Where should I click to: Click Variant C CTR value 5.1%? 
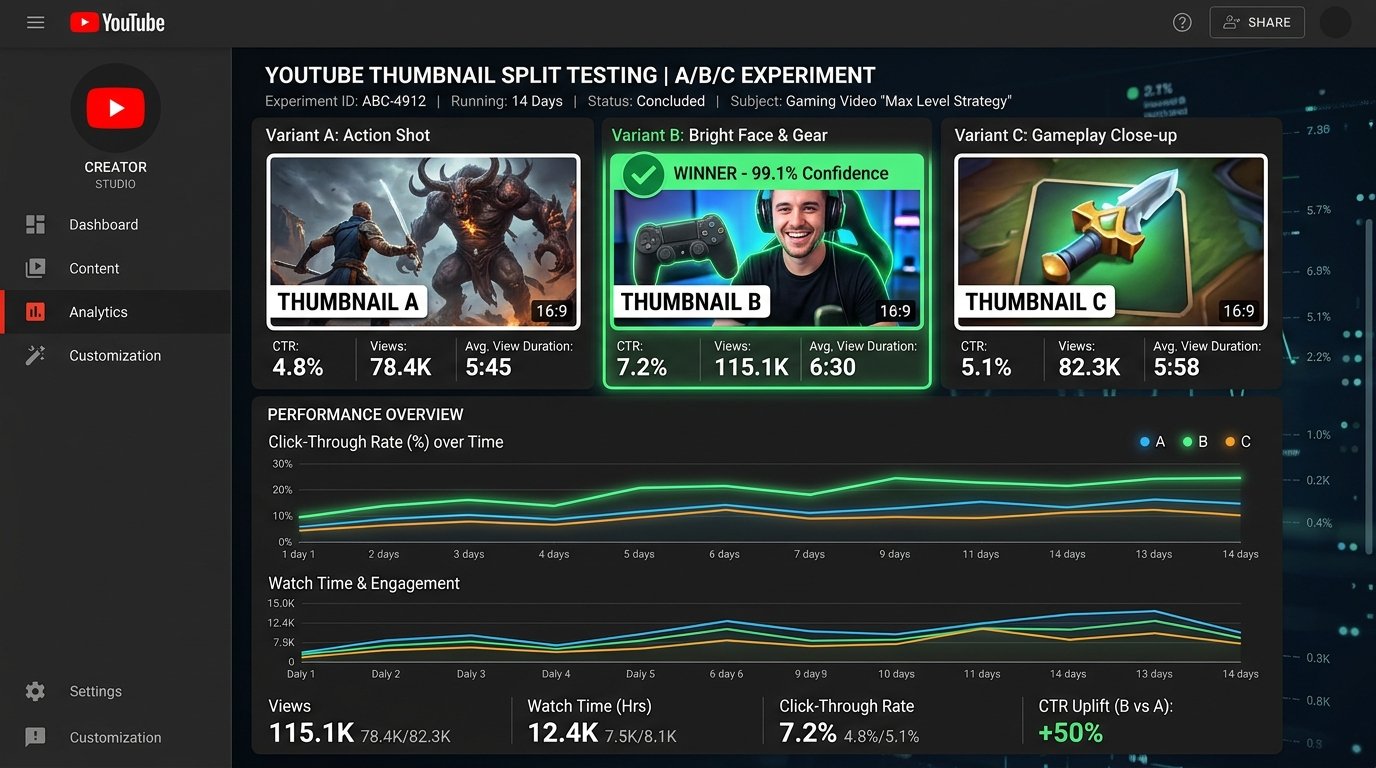[986, 367]
